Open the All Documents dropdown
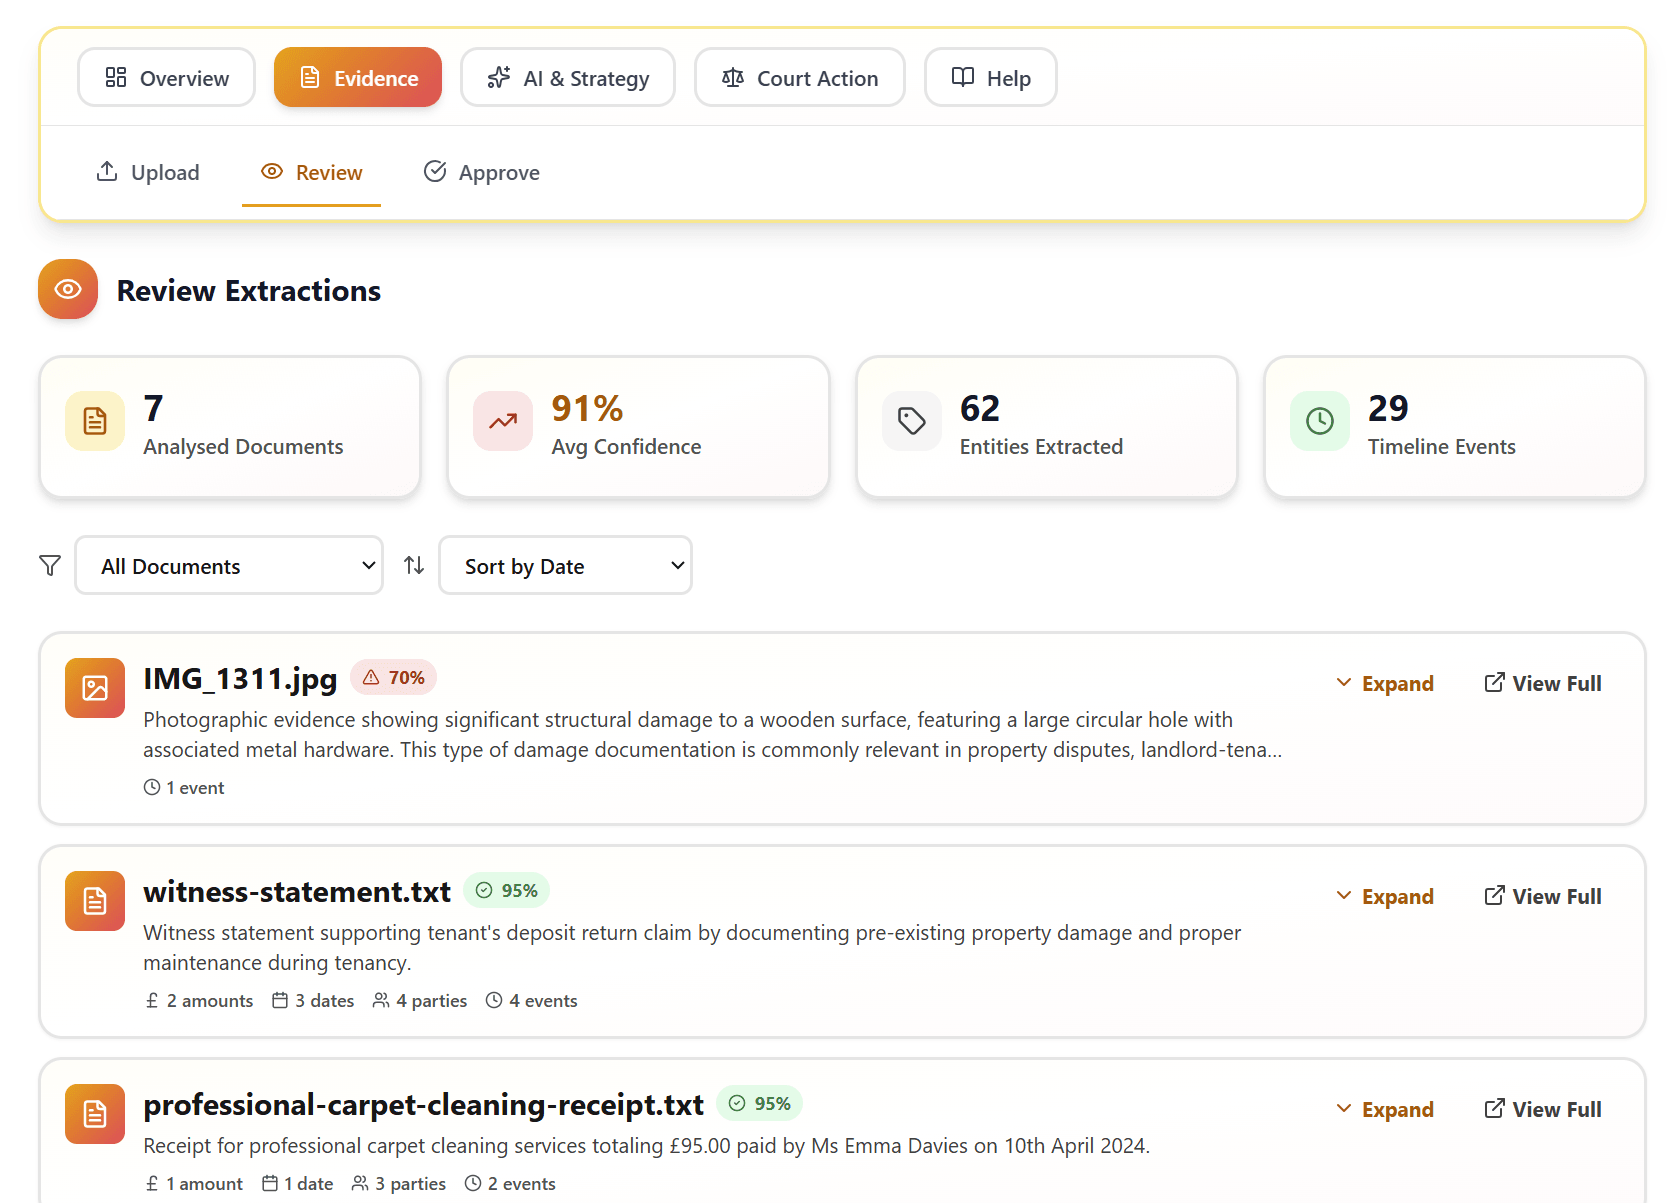This screenshot has height=1203, width=1679. pyautogui.click(x=228, y=565)
